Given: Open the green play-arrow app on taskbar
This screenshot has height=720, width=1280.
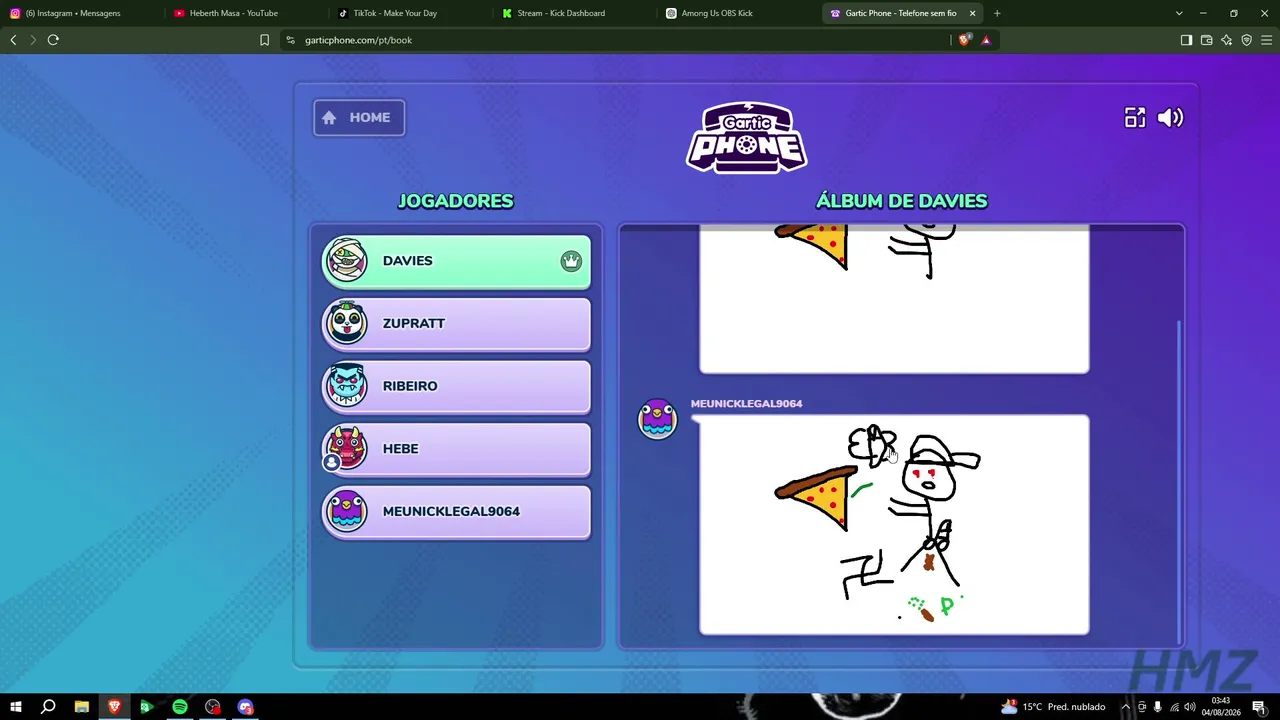Looking at the screenshot, I should pyautogui.click(x=147, y=707).
